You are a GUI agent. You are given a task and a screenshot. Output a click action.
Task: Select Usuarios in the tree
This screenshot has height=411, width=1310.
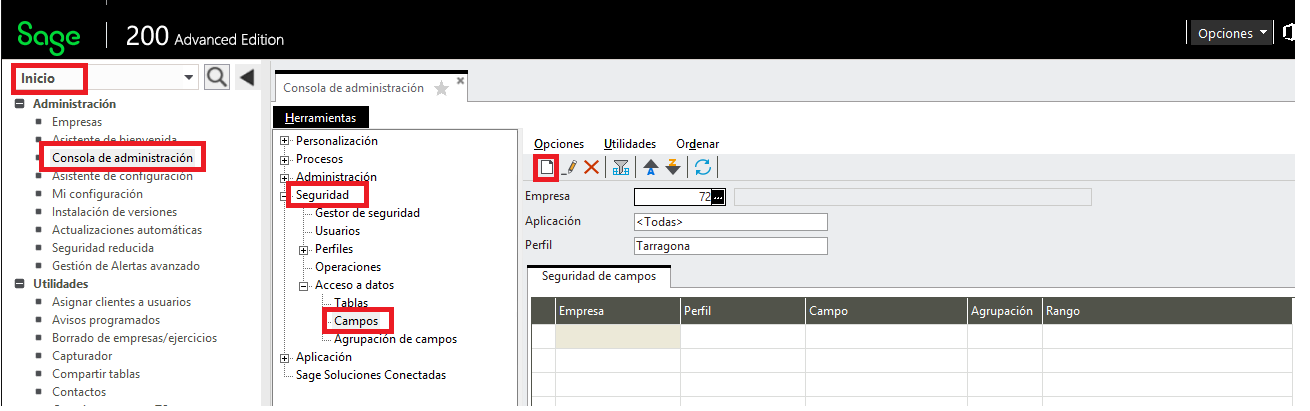[x=337, y=231]
